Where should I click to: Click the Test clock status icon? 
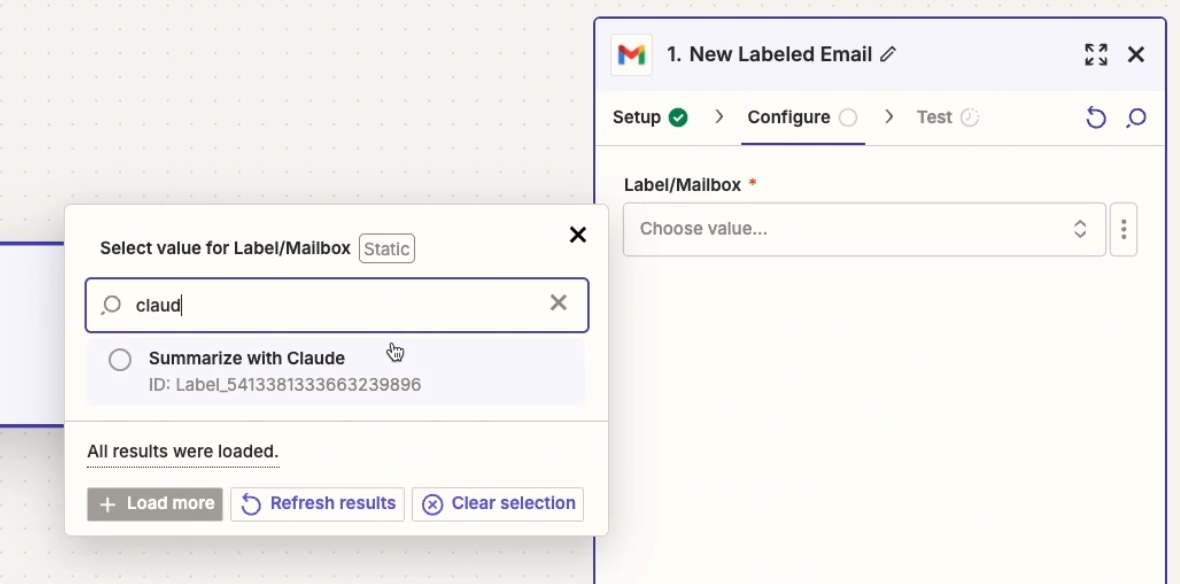pos(969,117)
